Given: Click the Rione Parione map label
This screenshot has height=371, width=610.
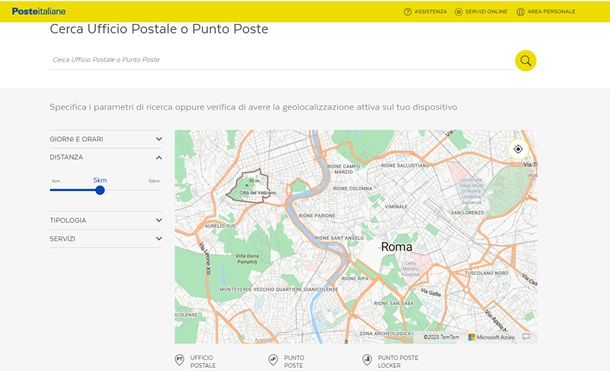Looking at the screenshot, I should click(317, 215).
